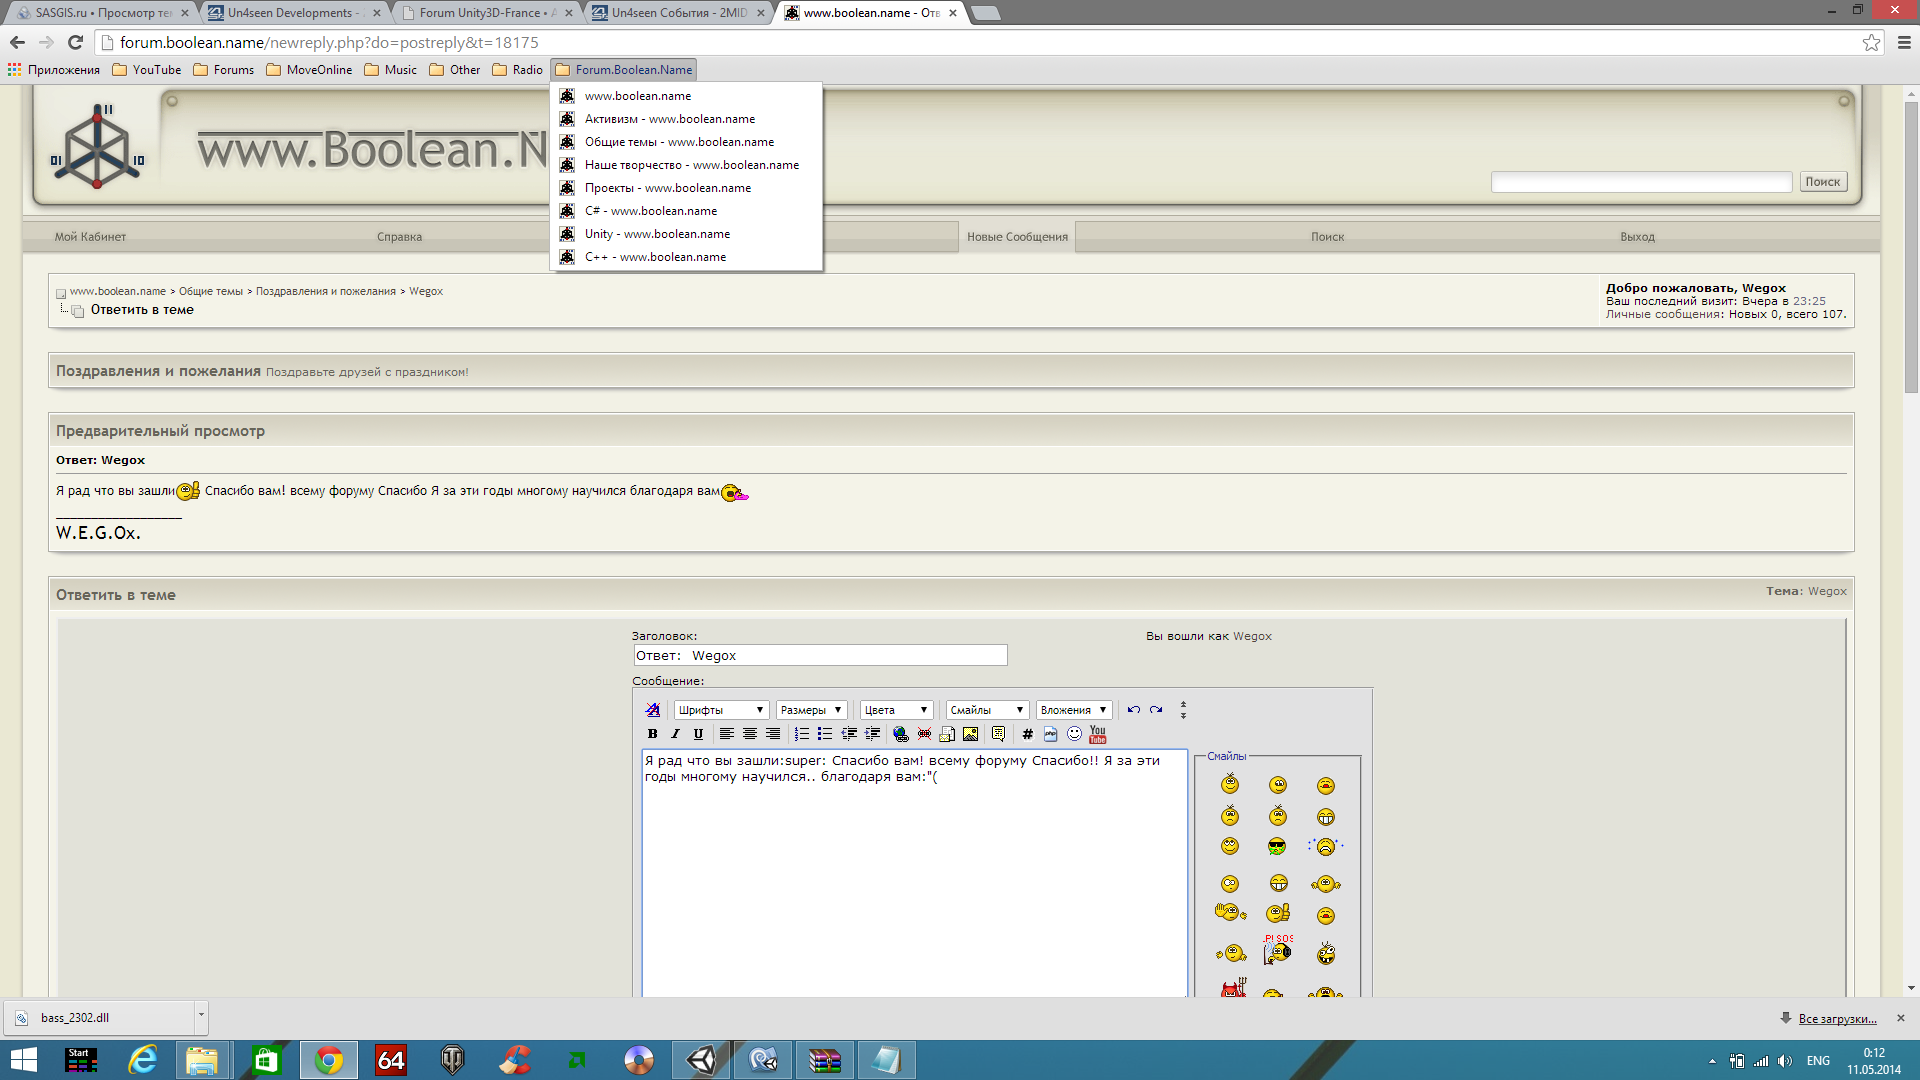Insert a YouTube video via toolbar icon
1920x1080 pixels.
[x=1097, y=734]
